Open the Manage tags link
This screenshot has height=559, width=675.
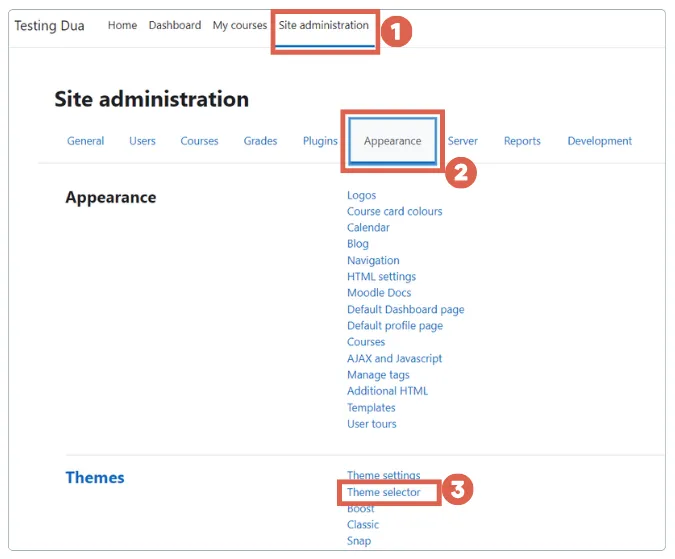click(378, 375)
